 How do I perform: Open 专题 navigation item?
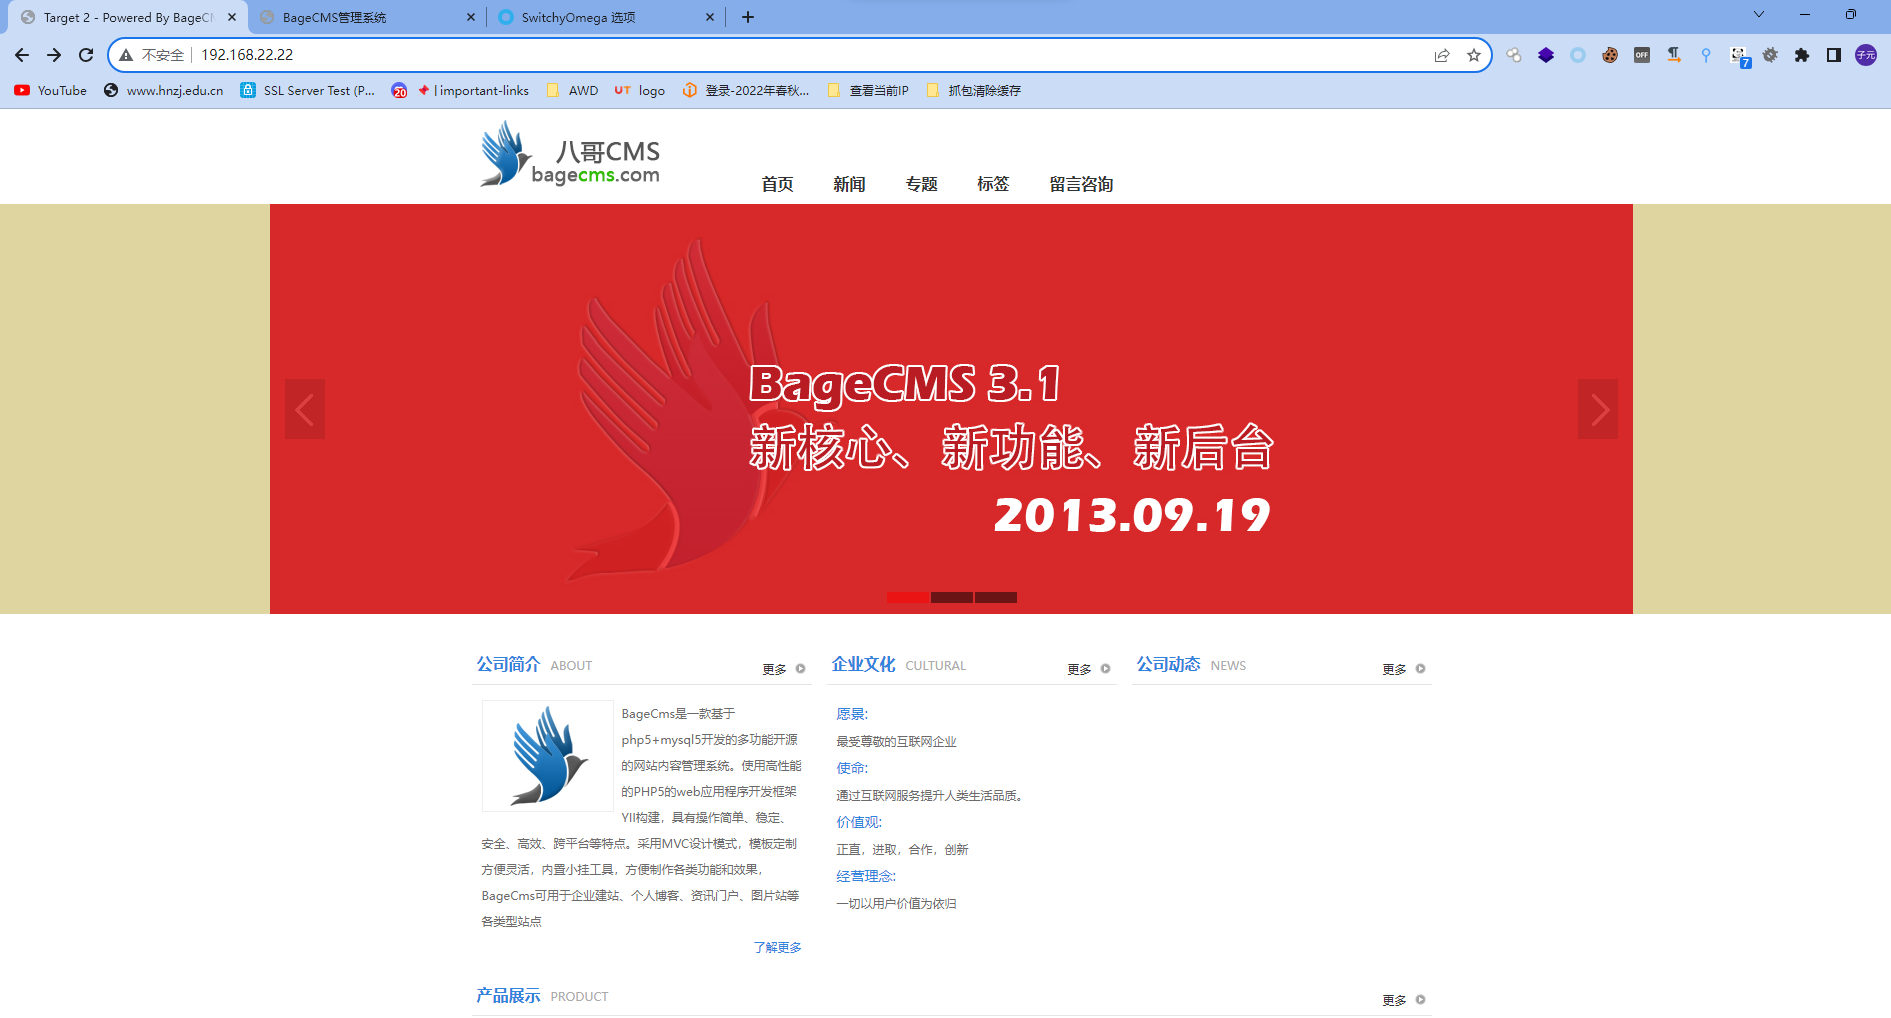[x=921, y=184]
